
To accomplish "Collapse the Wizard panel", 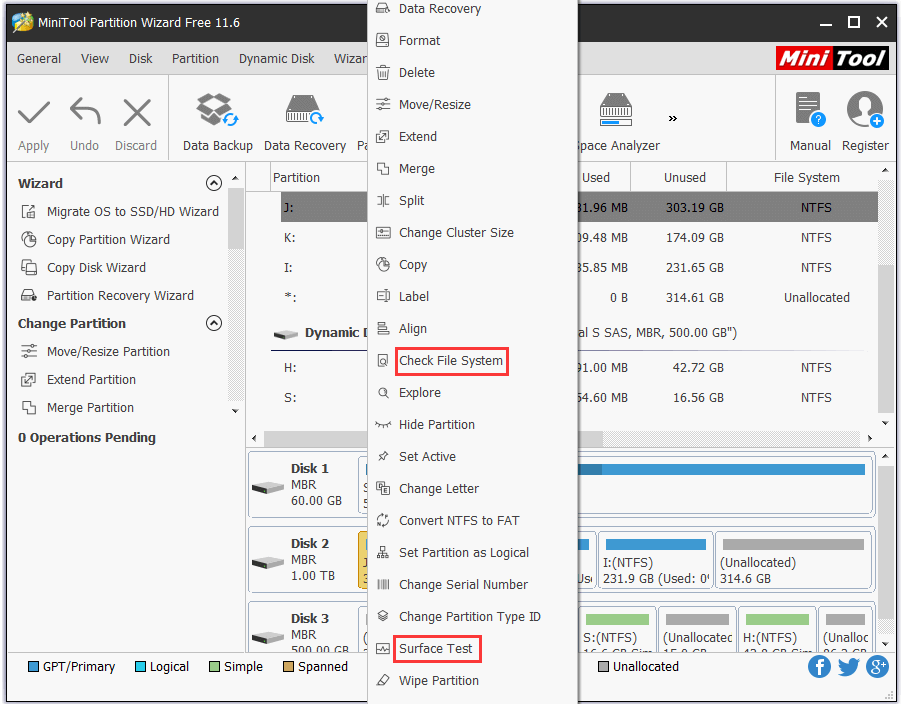I will click(214, 183).
